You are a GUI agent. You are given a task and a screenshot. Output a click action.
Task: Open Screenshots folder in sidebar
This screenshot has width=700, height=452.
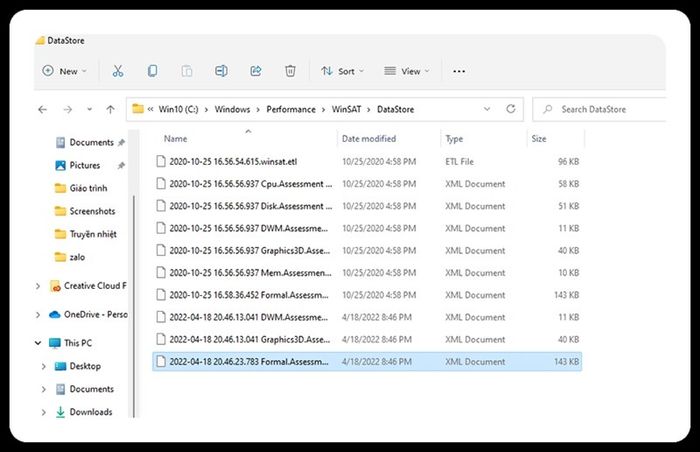click(x=92, y=211)
